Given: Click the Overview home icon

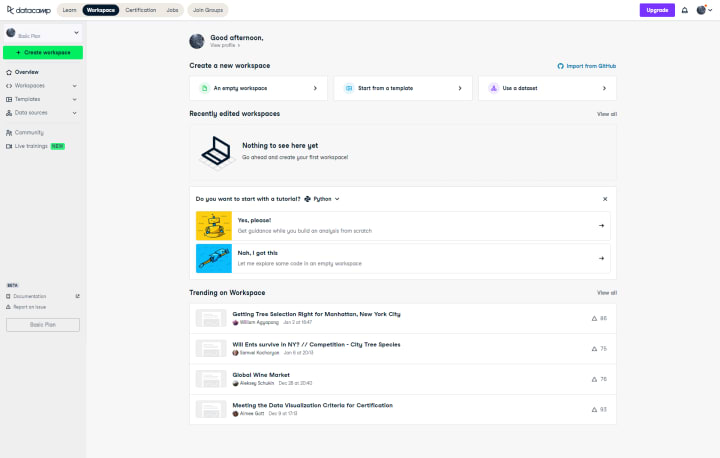Looking at the screenshot, I should (9, 72).
